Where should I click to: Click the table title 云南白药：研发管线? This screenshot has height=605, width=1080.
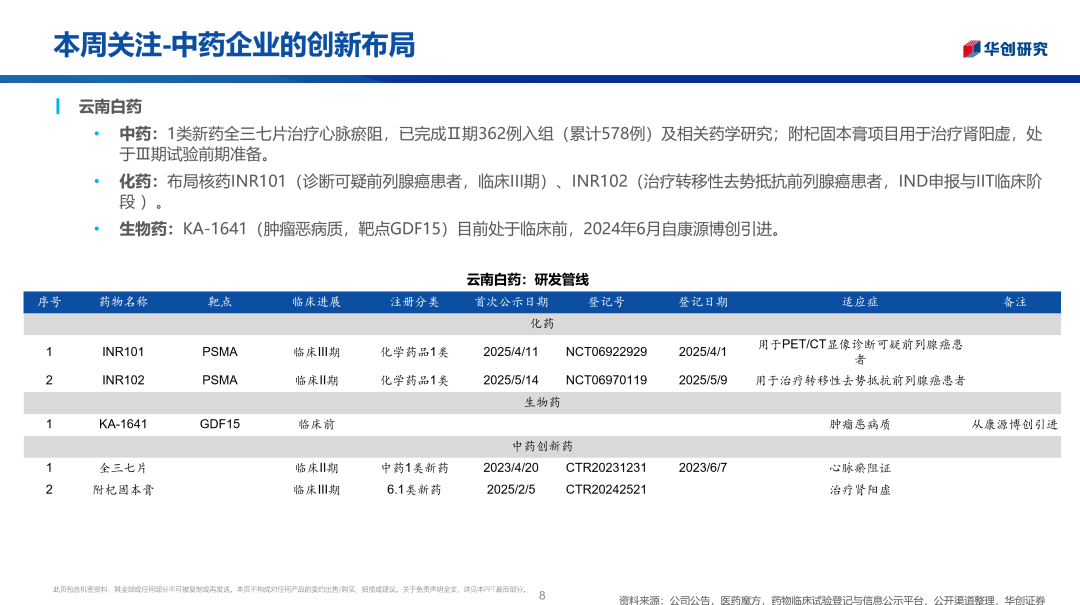point(528,280)
